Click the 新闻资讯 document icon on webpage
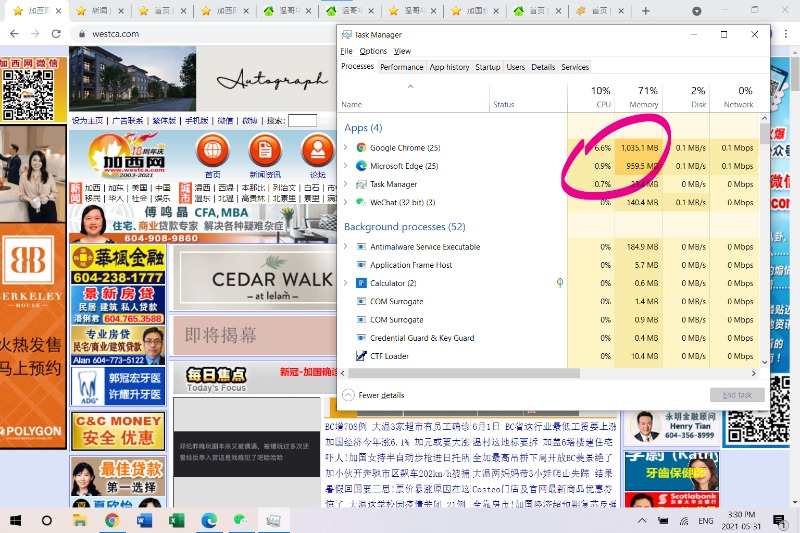The image size is (800, 533). click(265, 151)
